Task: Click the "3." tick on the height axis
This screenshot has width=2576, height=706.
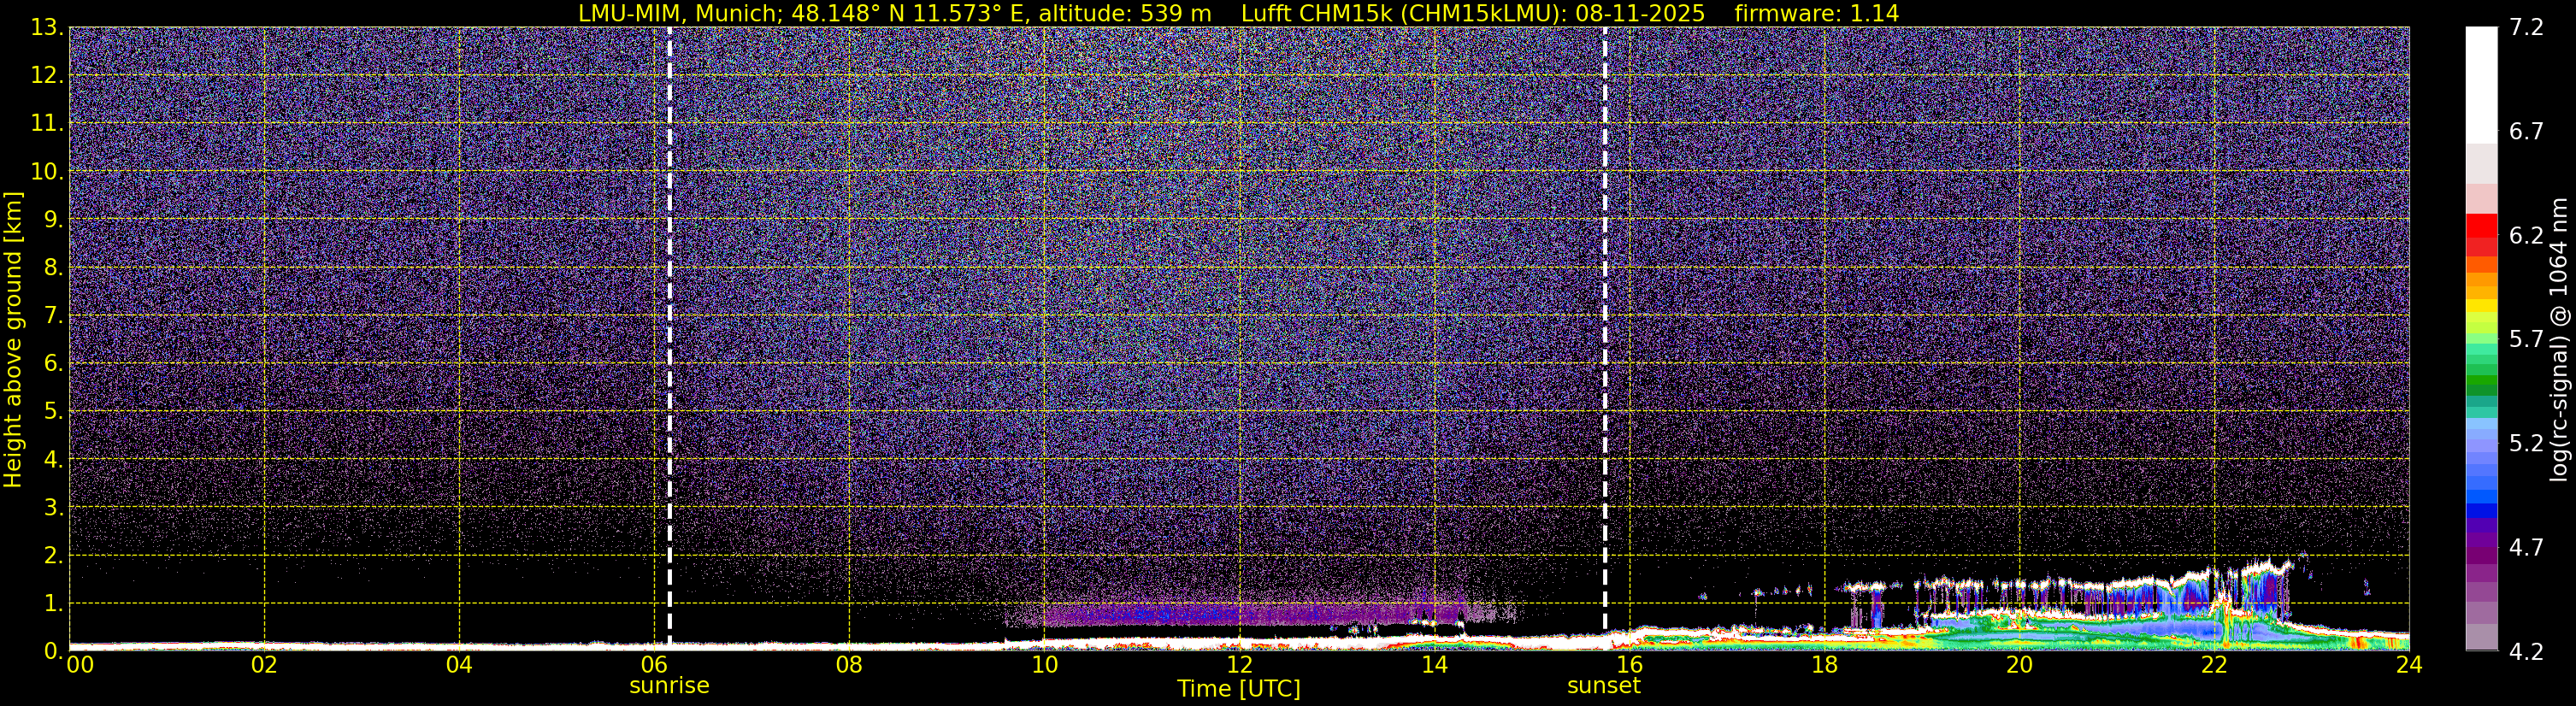Action: 53,507
